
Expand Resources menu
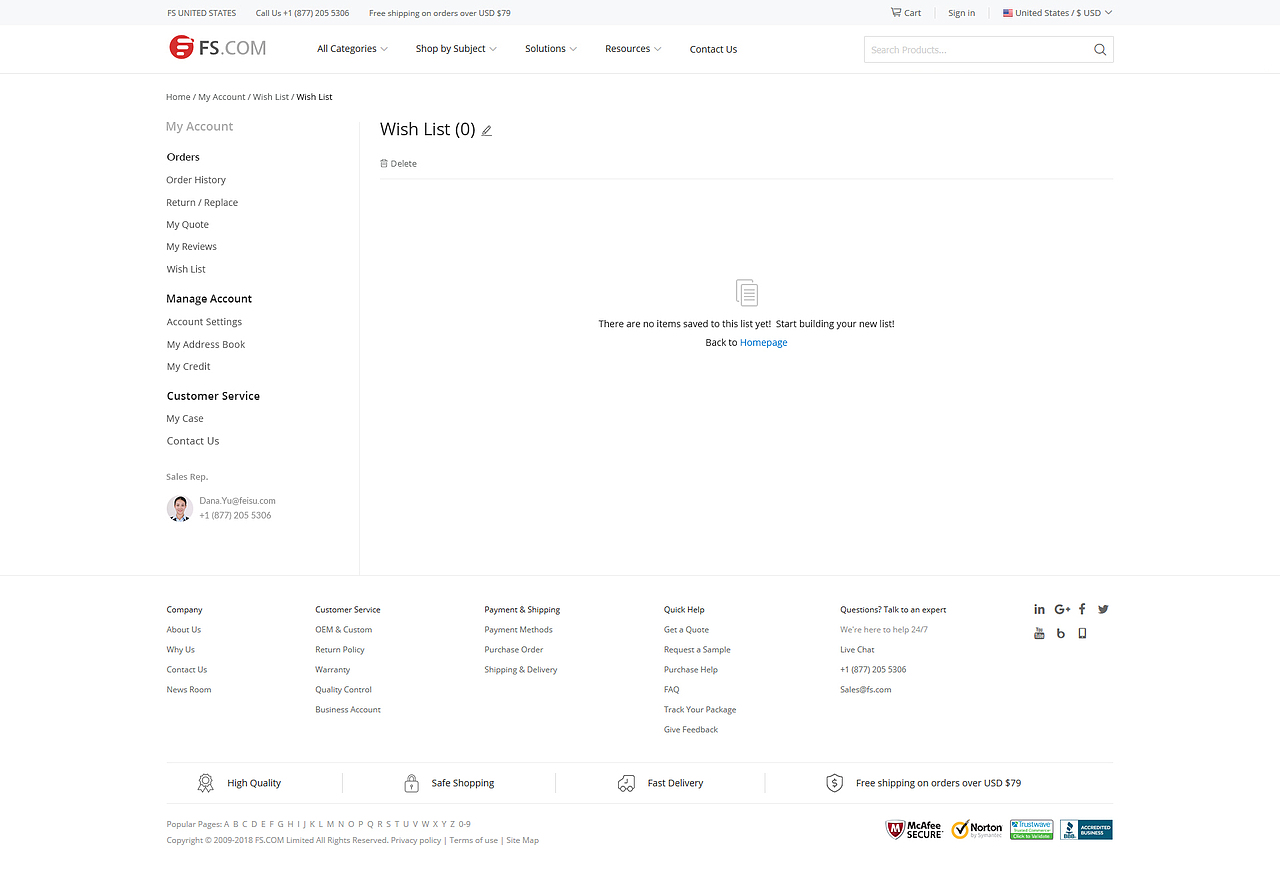[x=633, y=49]
